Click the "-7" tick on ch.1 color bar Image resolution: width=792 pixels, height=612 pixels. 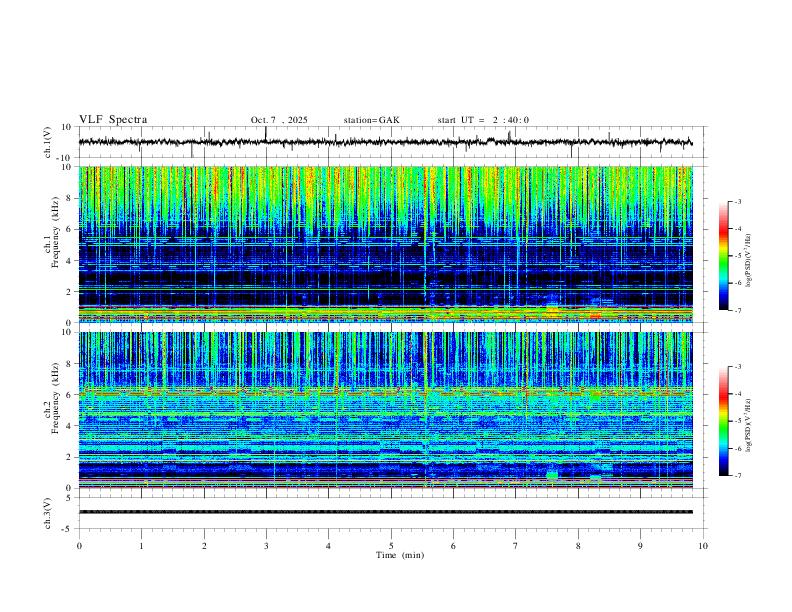pyautogui.click(x=738, y=310)
